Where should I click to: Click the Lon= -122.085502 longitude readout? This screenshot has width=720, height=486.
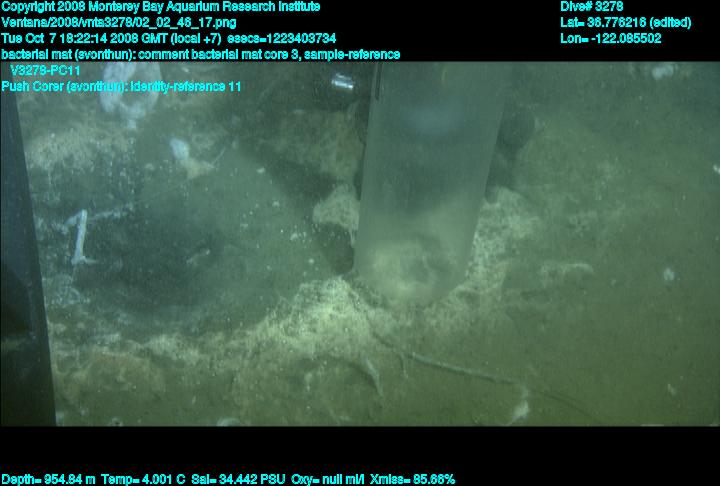[611, 38]
